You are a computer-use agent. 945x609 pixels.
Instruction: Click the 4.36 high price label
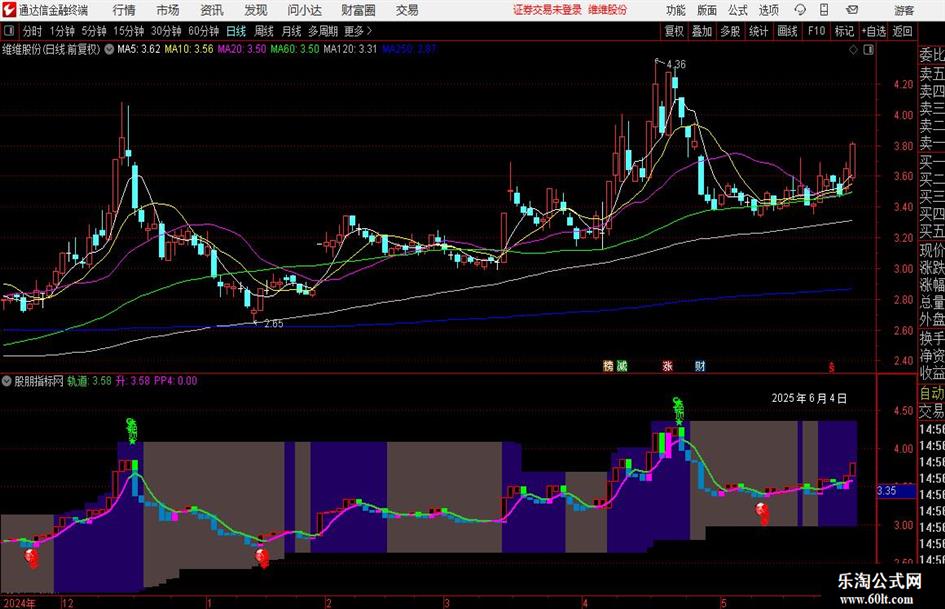coord(676,64)
